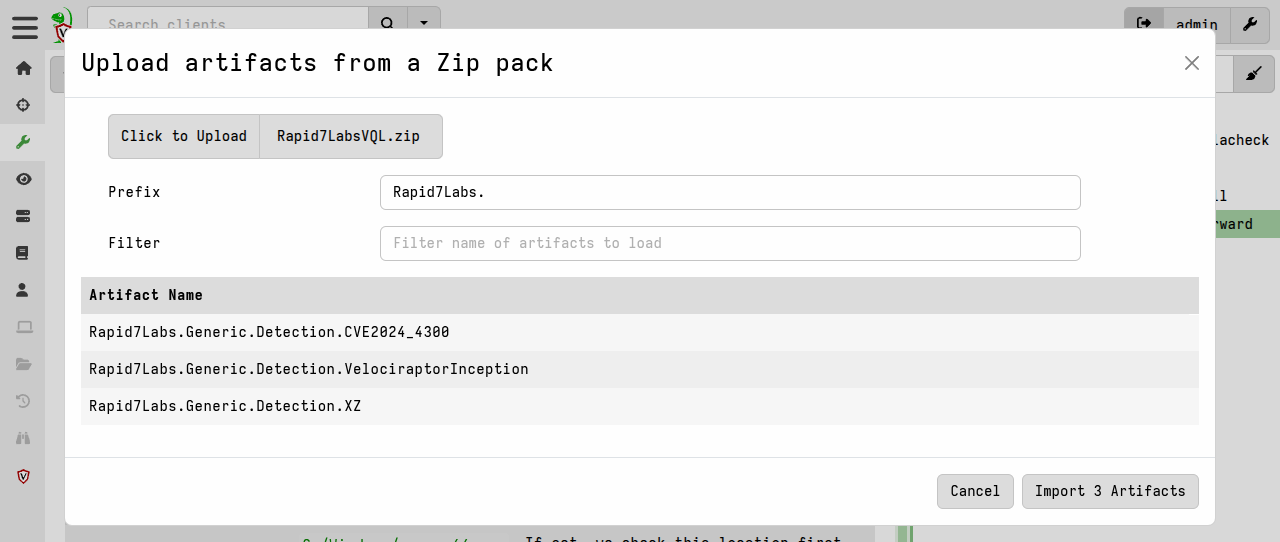The image size is (1280, 542).
Task: Open the Users person icon
Action: (x=23, y=290)
